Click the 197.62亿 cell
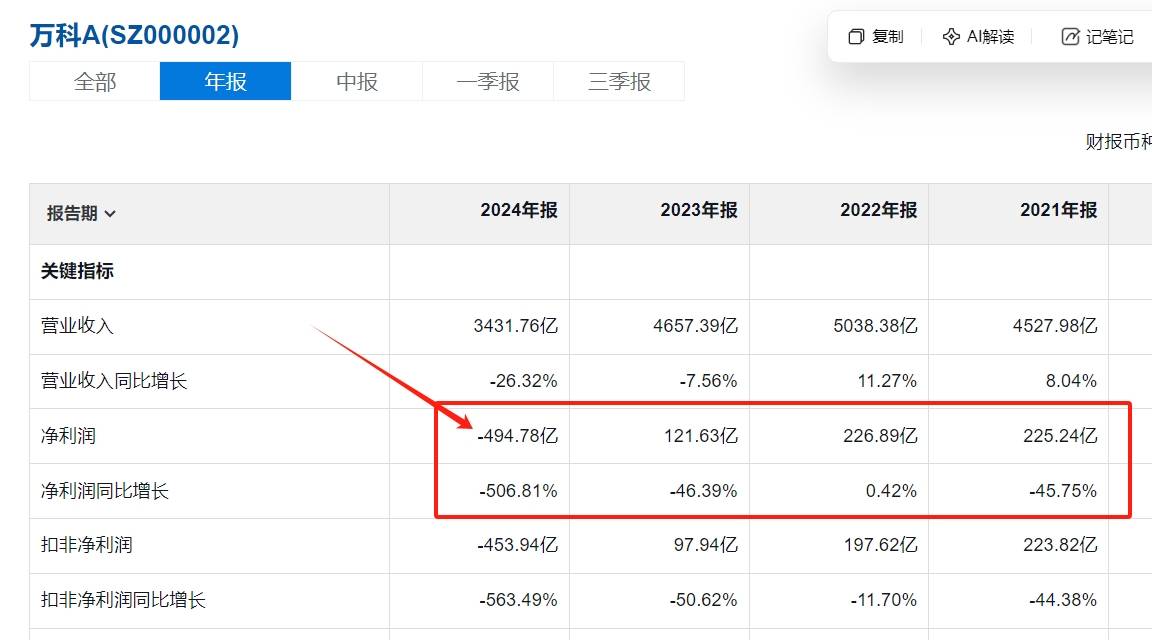This screenshot has height=640, width=1152. click(x=881, y=545)
